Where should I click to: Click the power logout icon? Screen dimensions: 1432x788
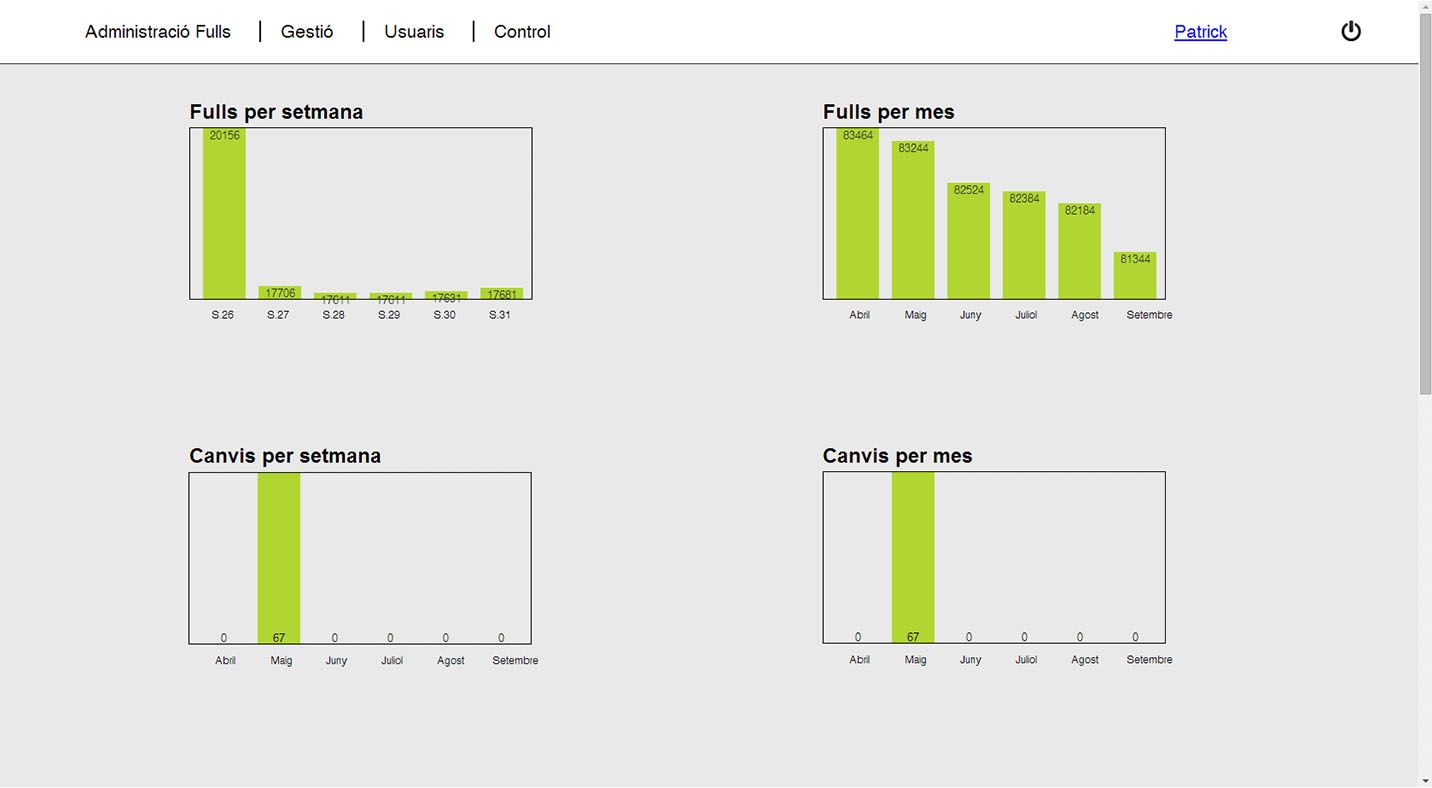[x=1350, y=31]
